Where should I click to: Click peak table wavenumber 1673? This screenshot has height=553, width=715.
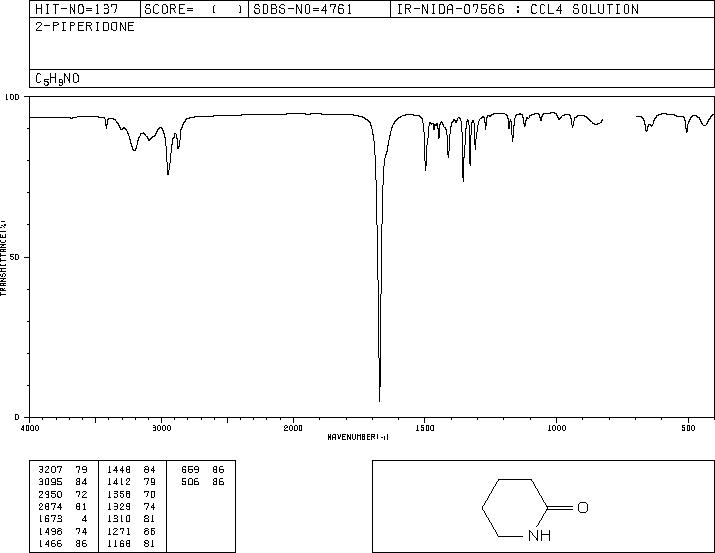coord(50,519)
